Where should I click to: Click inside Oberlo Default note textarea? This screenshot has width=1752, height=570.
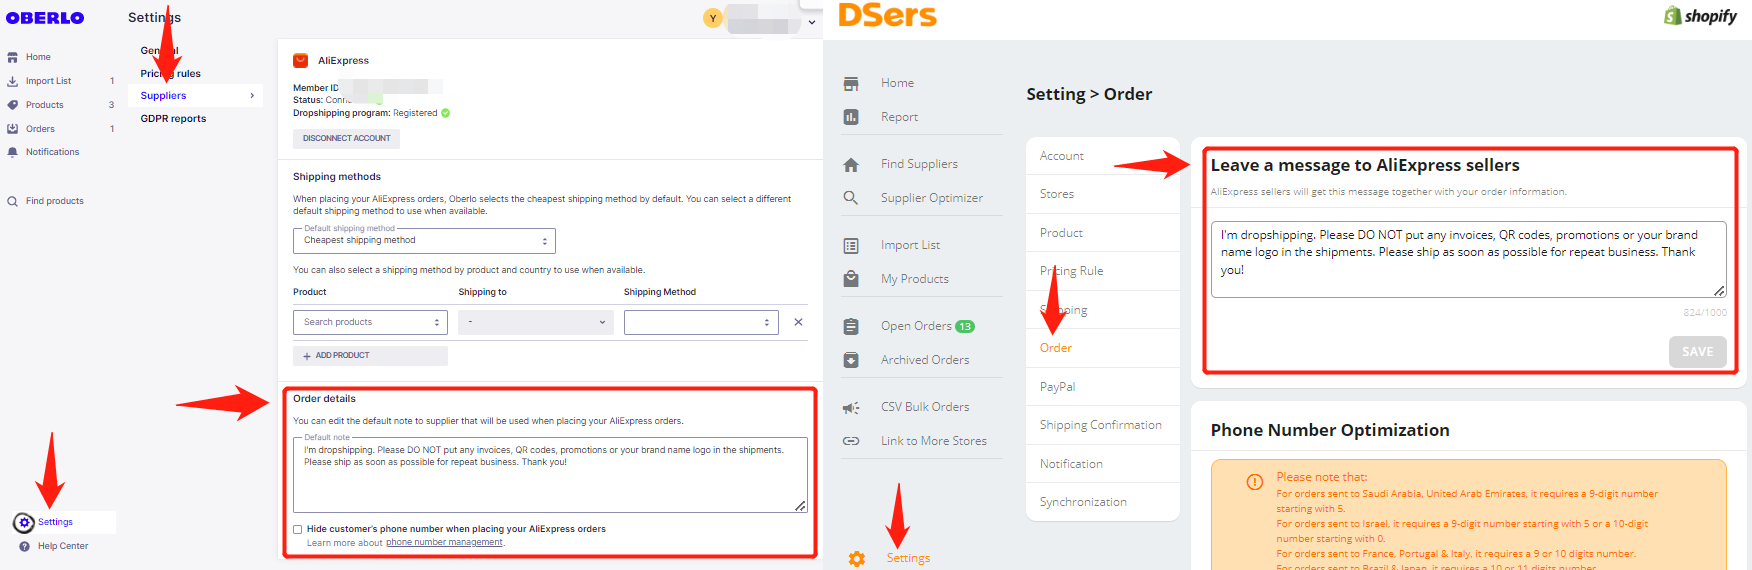click(550, 475)
